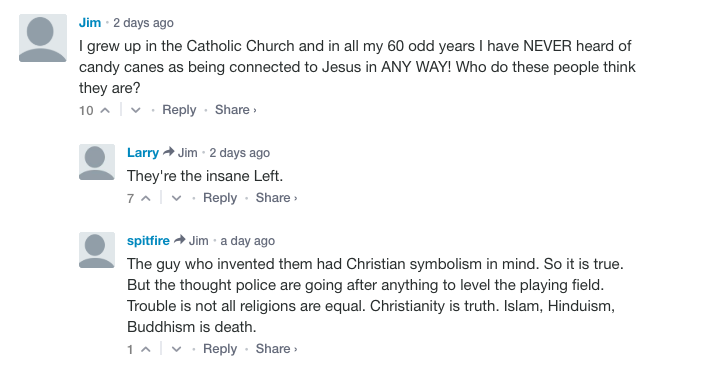704x374 pixels.
Task: Open Share options on spitfire's comment
Action: click(x=277, y=348)
